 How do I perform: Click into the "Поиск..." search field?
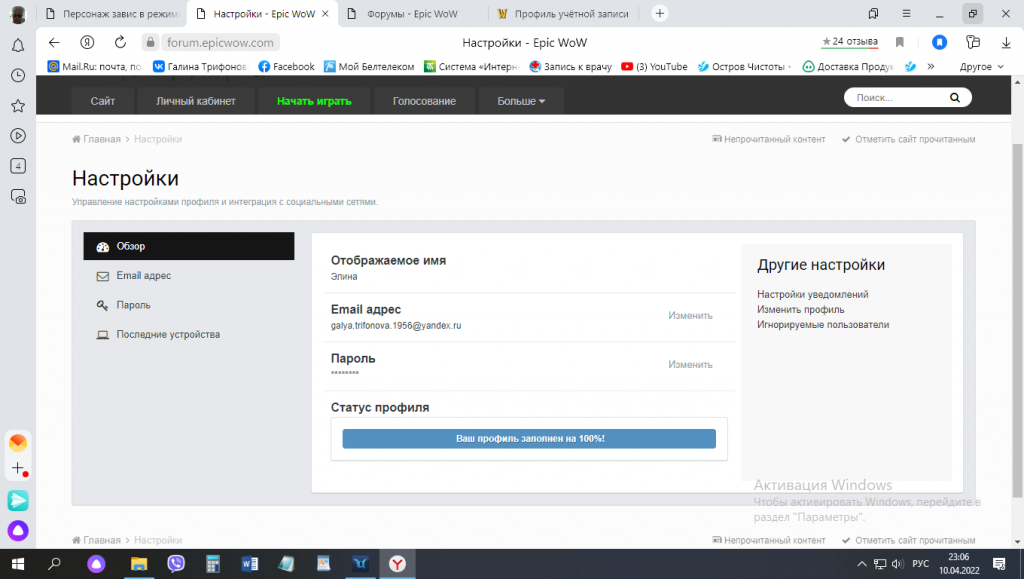coord(895,98)
